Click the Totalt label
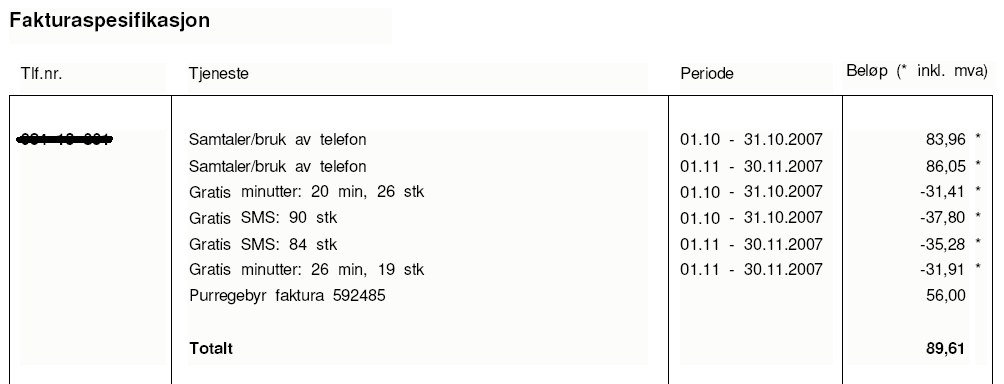The image size is (1004, 384). (211, 349)
